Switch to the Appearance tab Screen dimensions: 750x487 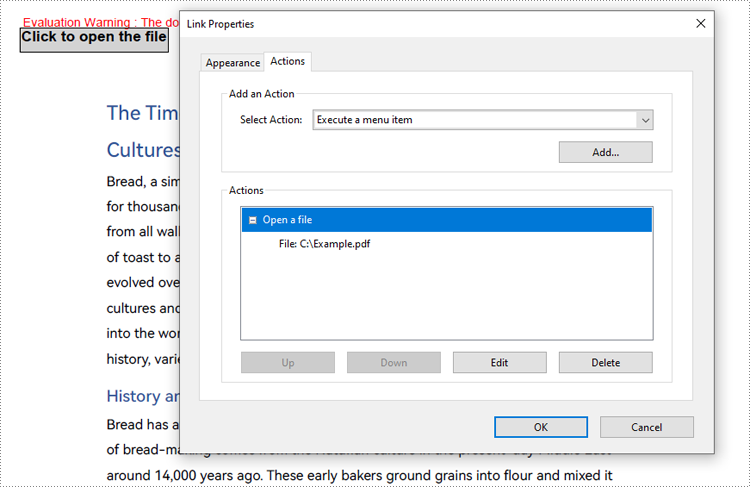[232, 63]
